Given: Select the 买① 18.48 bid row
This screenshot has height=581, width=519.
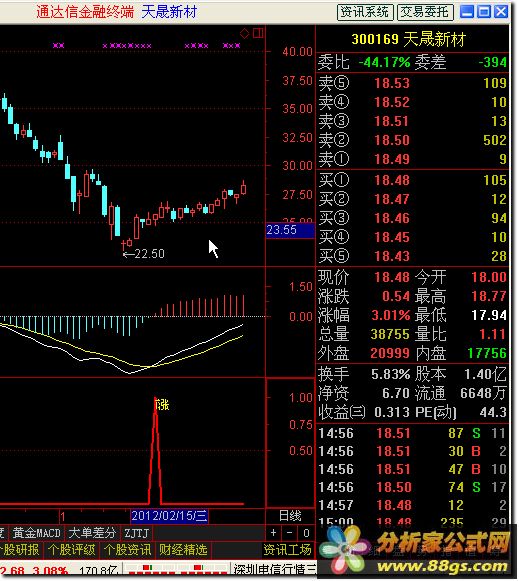Looking at the screenshot, I should [x=412, y=180].
